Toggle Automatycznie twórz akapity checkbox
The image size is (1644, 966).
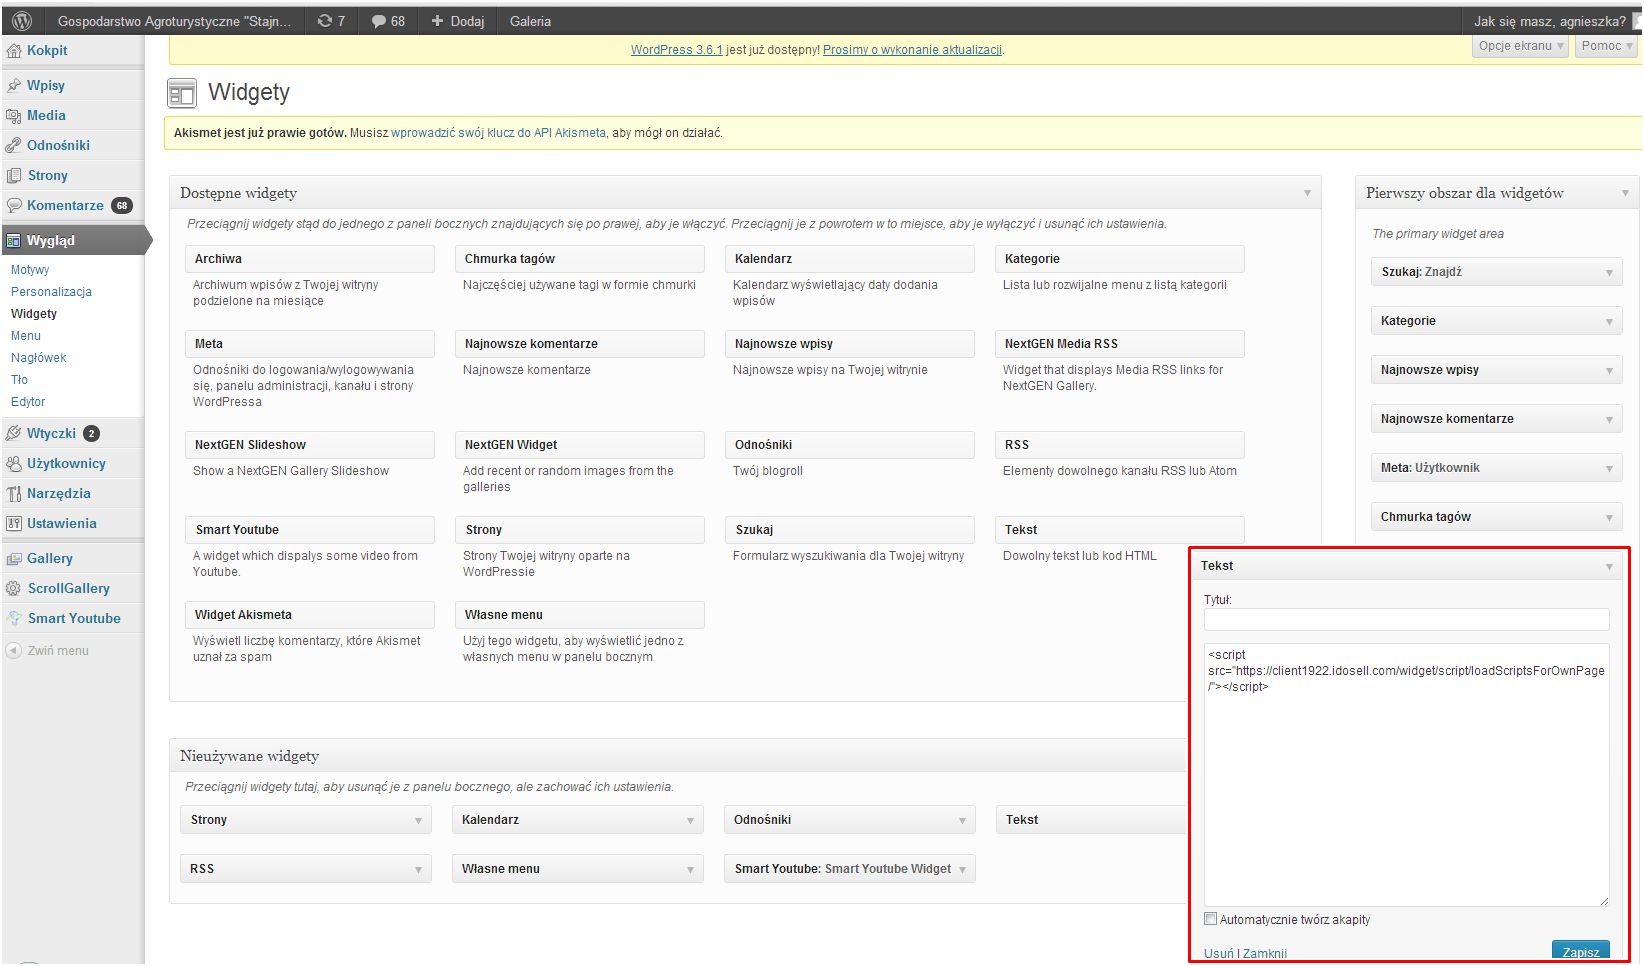[1210, 919]
